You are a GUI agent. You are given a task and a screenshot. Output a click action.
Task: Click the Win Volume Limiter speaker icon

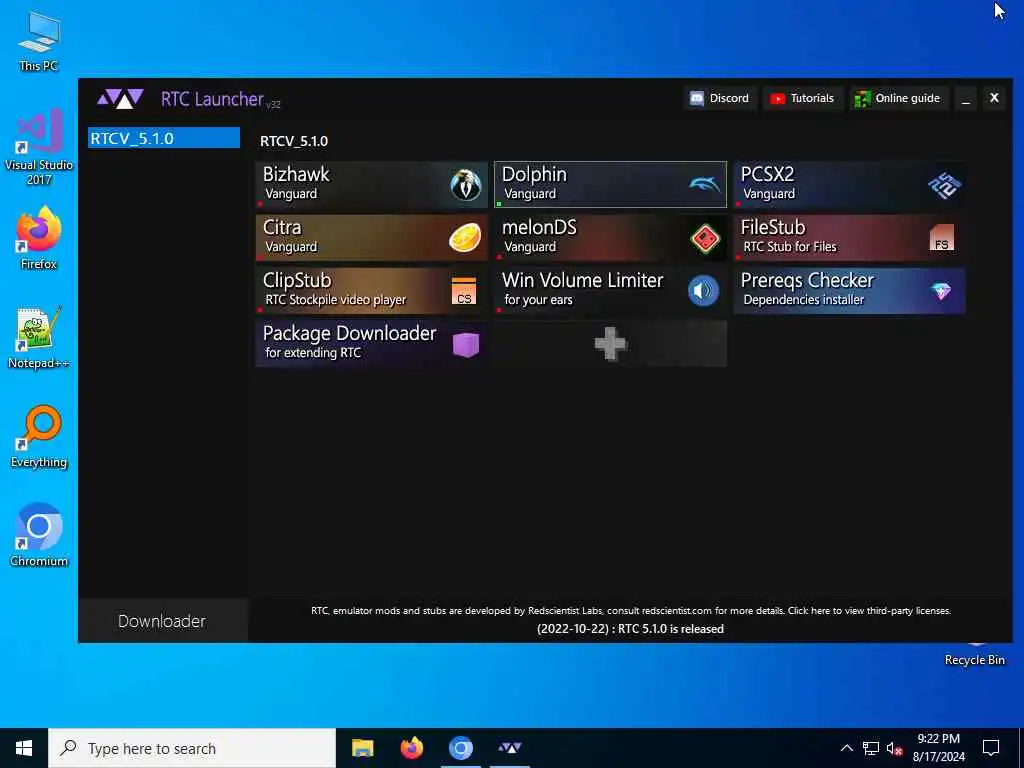coord(703,291)
